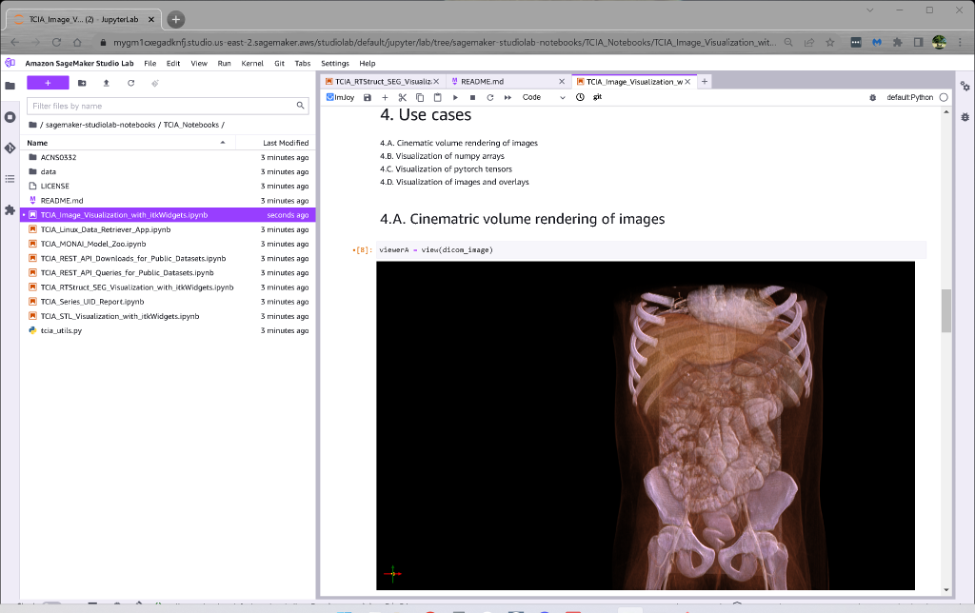Image resolution: width=977 pixels, height=614 pixels.
Task: Open the Code cell type dropdown
Action: 543,98
